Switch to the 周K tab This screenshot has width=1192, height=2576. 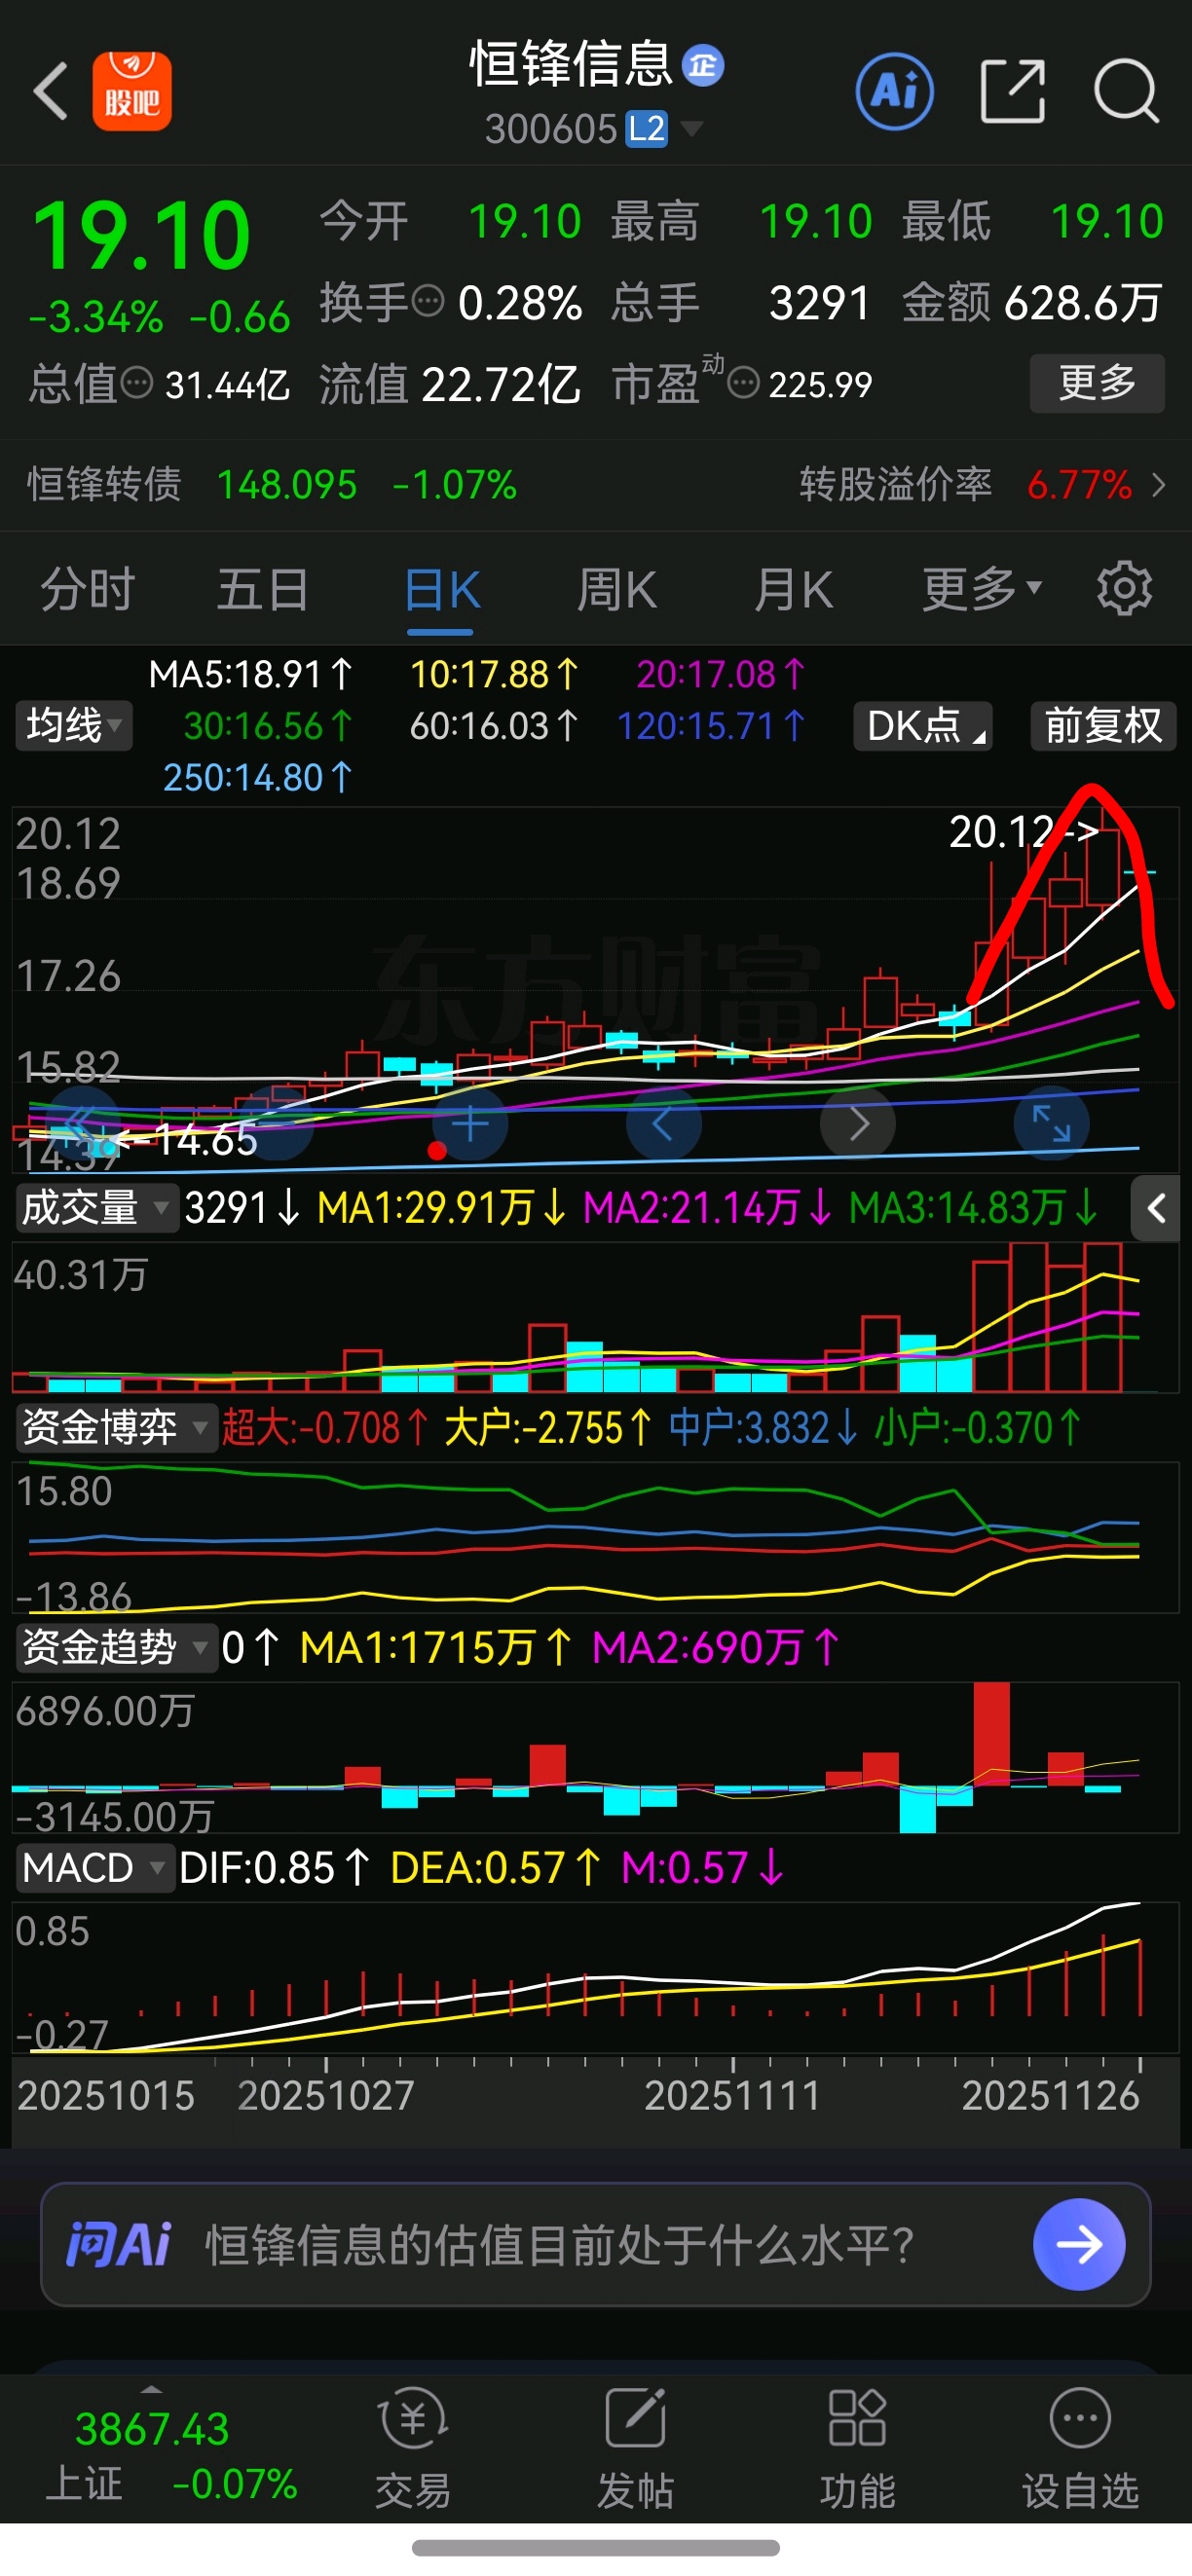point(617,589)
